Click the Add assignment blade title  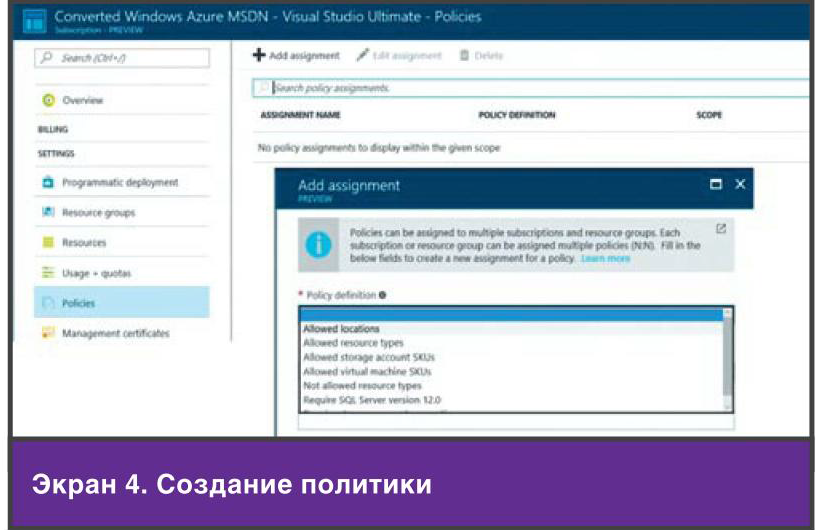click(349, 185)
